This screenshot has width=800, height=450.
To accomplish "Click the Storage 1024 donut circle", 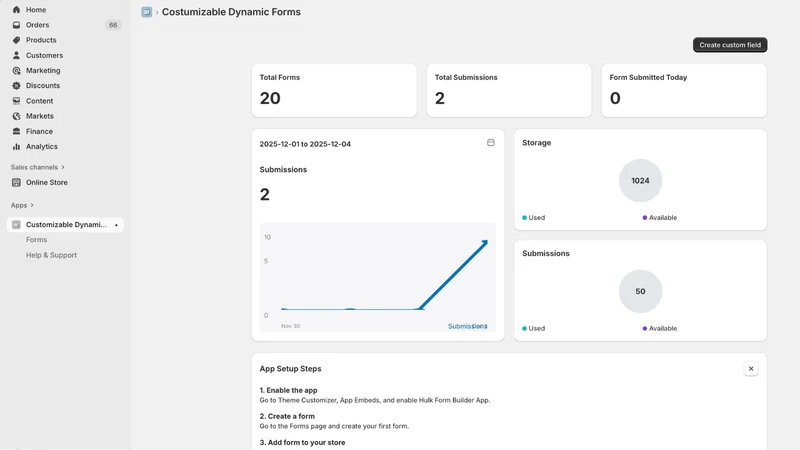I will pos(640,181).
